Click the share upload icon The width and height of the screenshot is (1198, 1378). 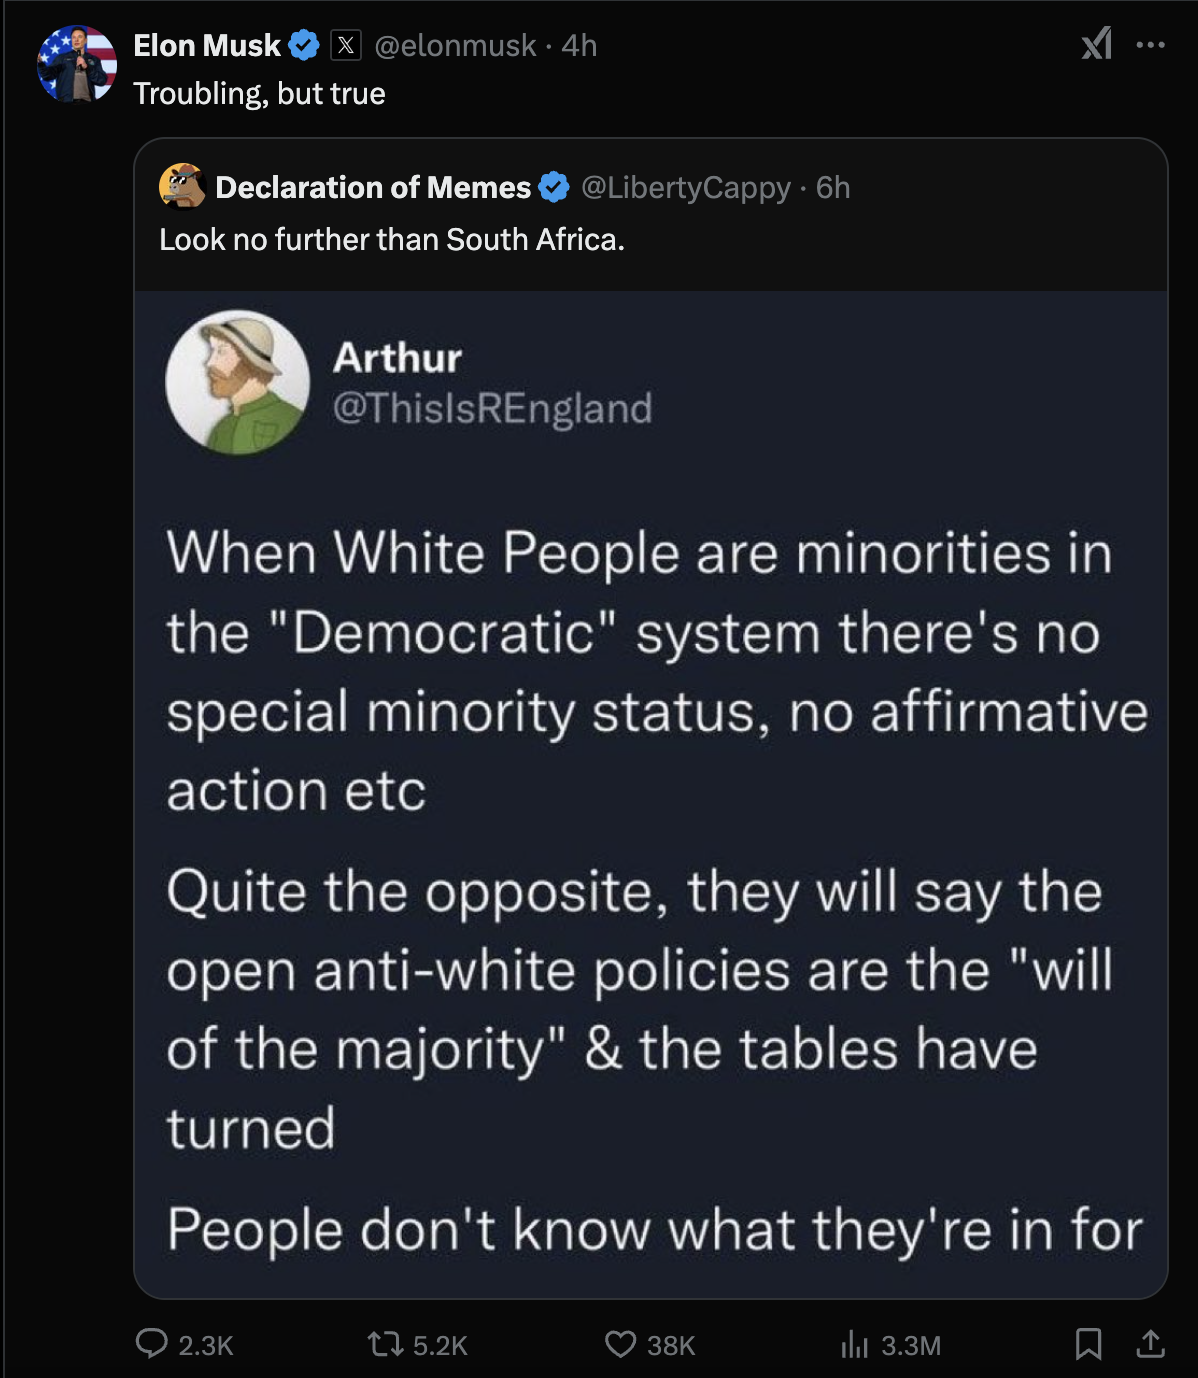tap(1150, 1343)
